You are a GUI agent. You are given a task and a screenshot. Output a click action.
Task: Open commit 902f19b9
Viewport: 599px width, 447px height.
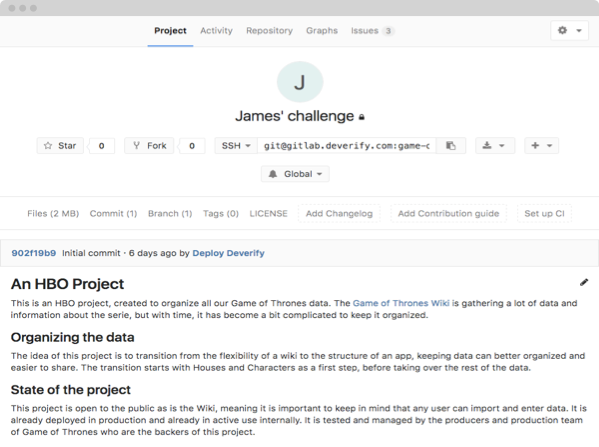click(x=34, y=253)
